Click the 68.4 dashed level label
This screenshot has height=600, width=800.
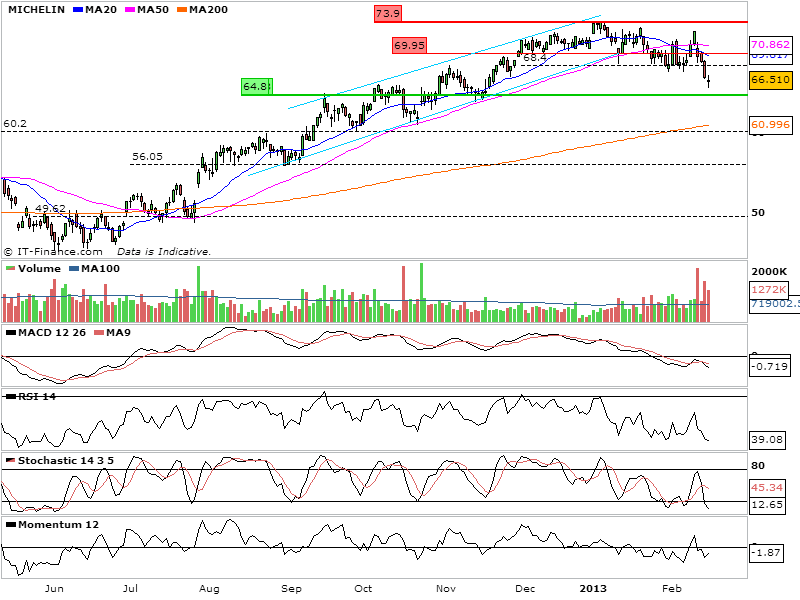click(534, 58)
